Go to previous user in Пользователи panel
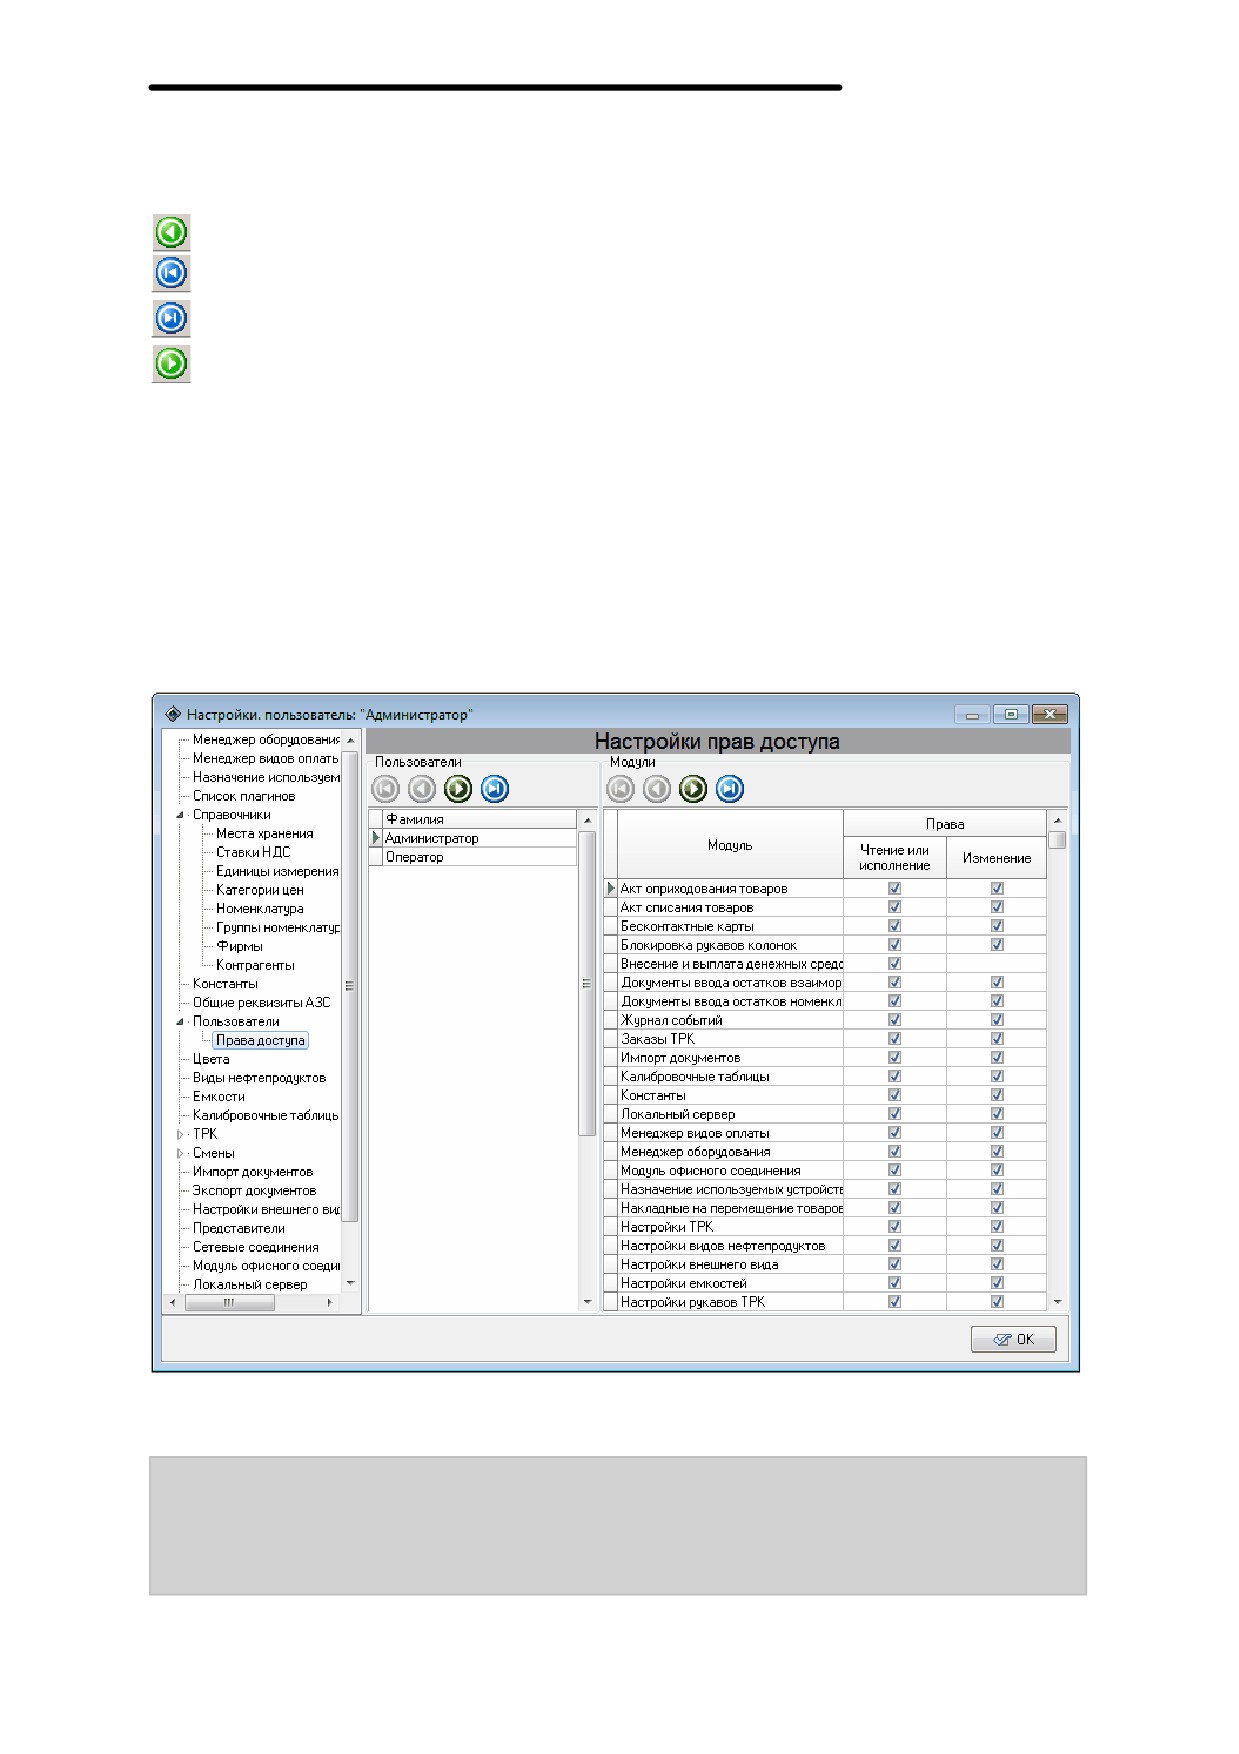The image size is (1239, 1754). pyautogui.click(x=422, y=789)
